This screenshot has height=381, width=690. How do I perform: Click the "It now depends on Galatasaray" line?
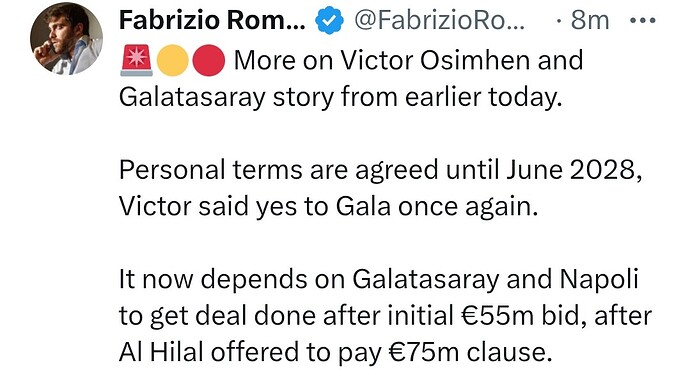(x=378, y=279)
